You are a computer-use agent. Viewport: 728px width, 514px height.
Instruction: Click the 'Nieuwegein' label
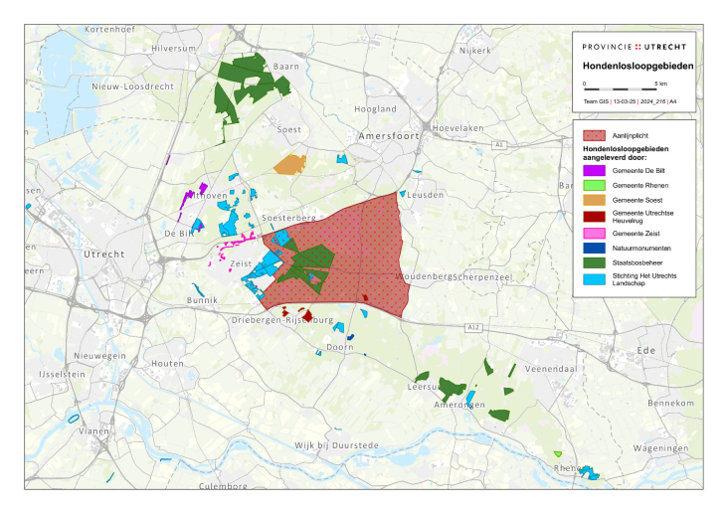pyautogui.click(x=100, y=356)
